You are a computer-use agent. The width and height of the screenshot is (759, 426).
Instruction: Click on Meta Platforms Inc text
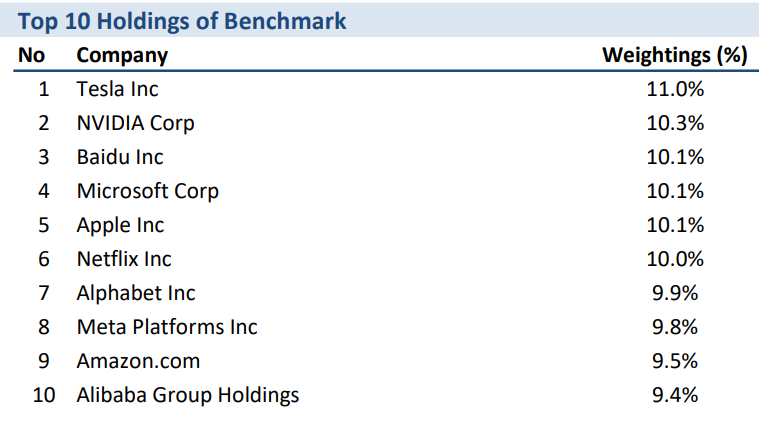[x=167, y=327]
